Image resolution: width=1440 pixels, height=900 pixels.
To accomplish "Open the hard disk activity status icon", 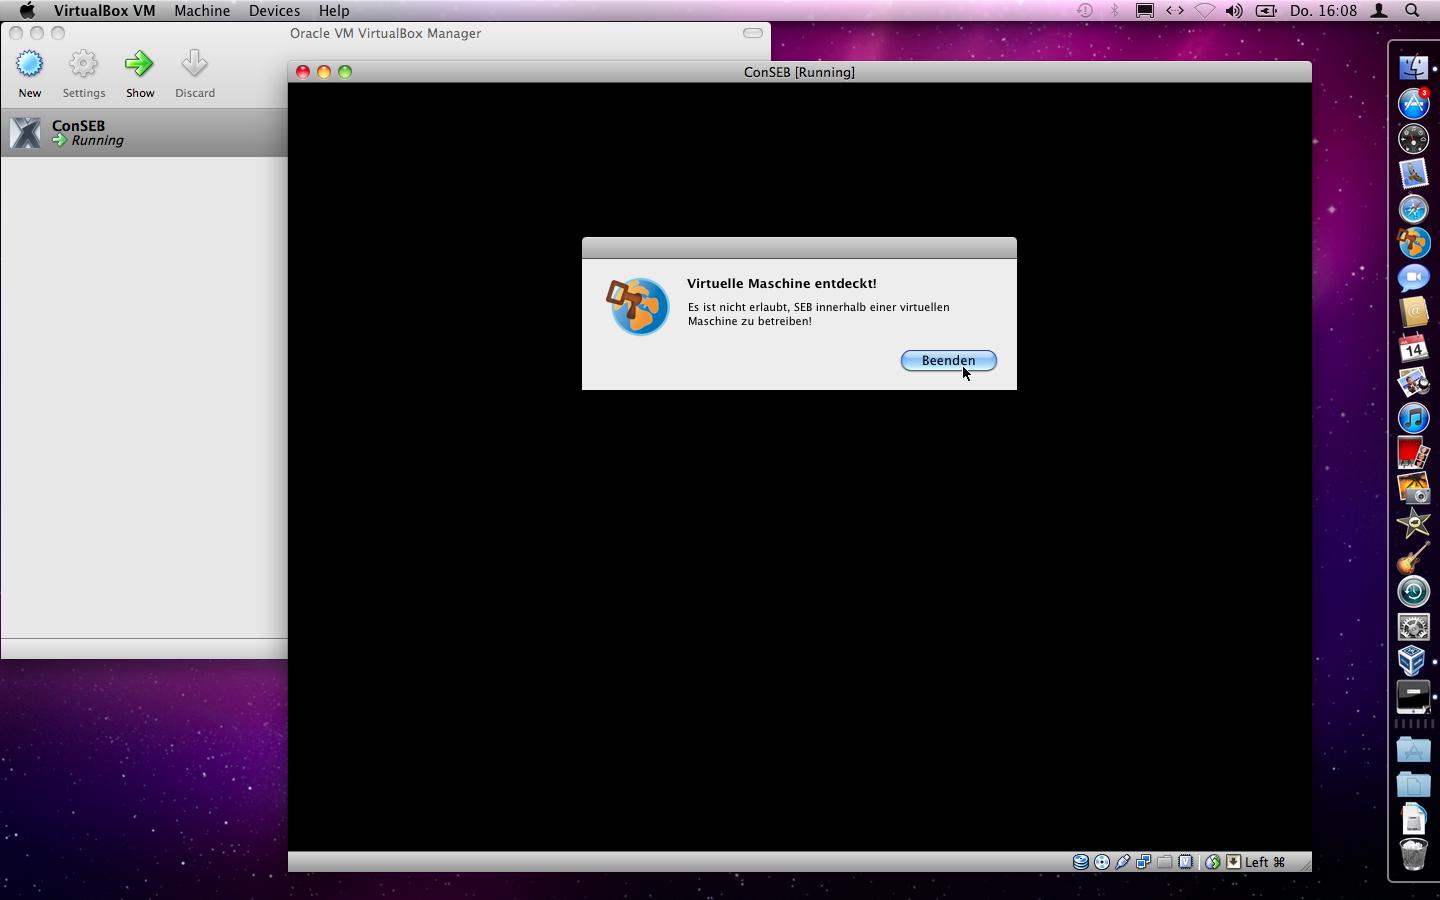I will (1081, 861).
